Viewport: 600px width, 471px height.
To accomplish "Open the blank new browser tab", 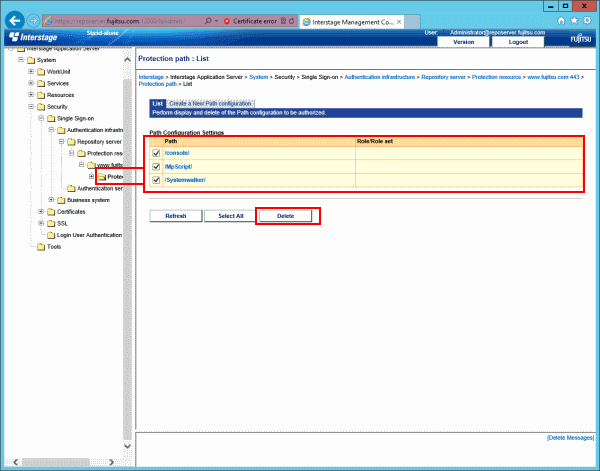I will click(x=412, y=22).
